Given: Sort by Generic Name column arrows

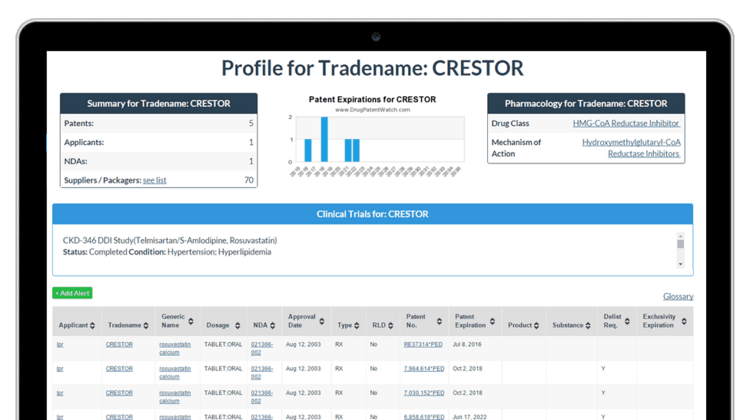Looking at the screenshot, I should pos(191,321).
